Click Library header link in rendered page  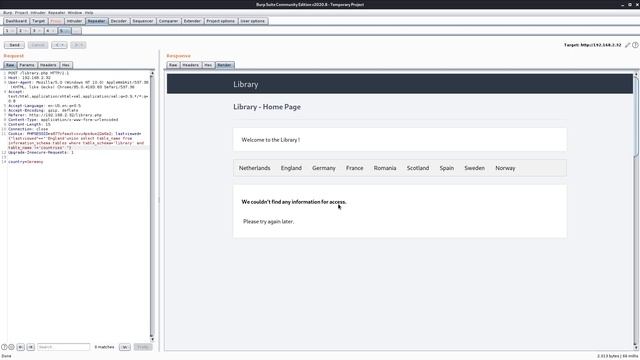[x=245, y=84]
